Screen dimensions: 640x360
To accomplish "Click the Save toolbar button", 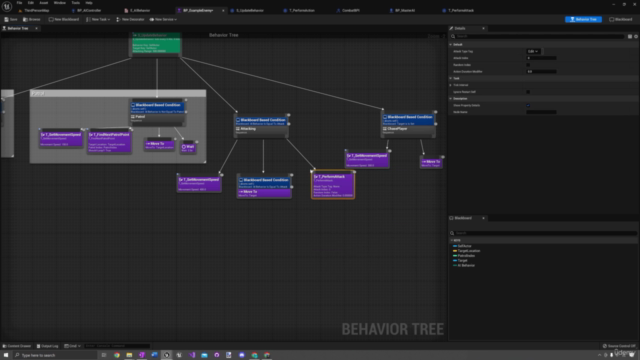I will [11, 19].
